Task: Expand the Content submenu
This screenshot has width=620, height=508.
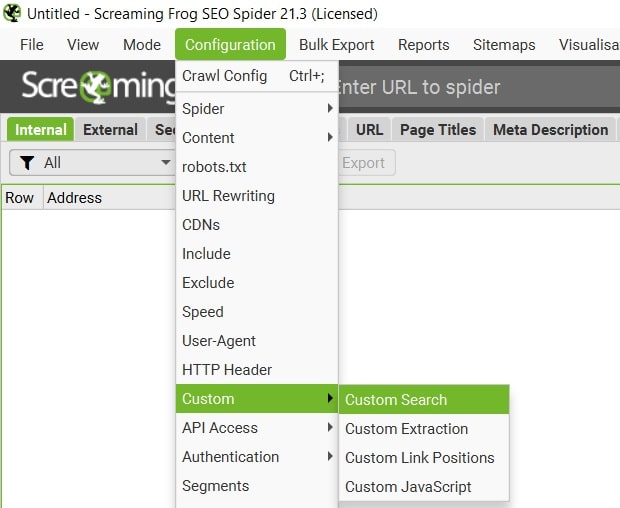Action: click(257, 138)
